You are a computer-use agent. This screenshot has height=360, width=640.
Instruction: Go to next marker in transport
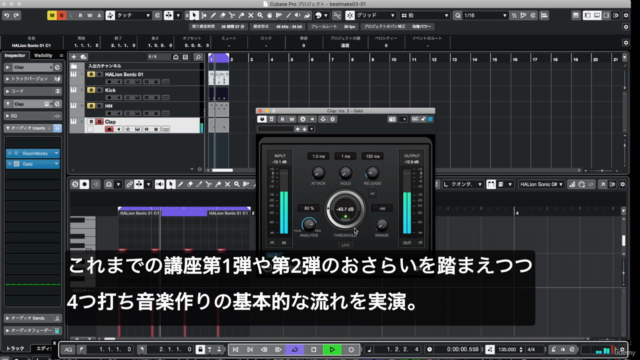click(x=250, y=349)
